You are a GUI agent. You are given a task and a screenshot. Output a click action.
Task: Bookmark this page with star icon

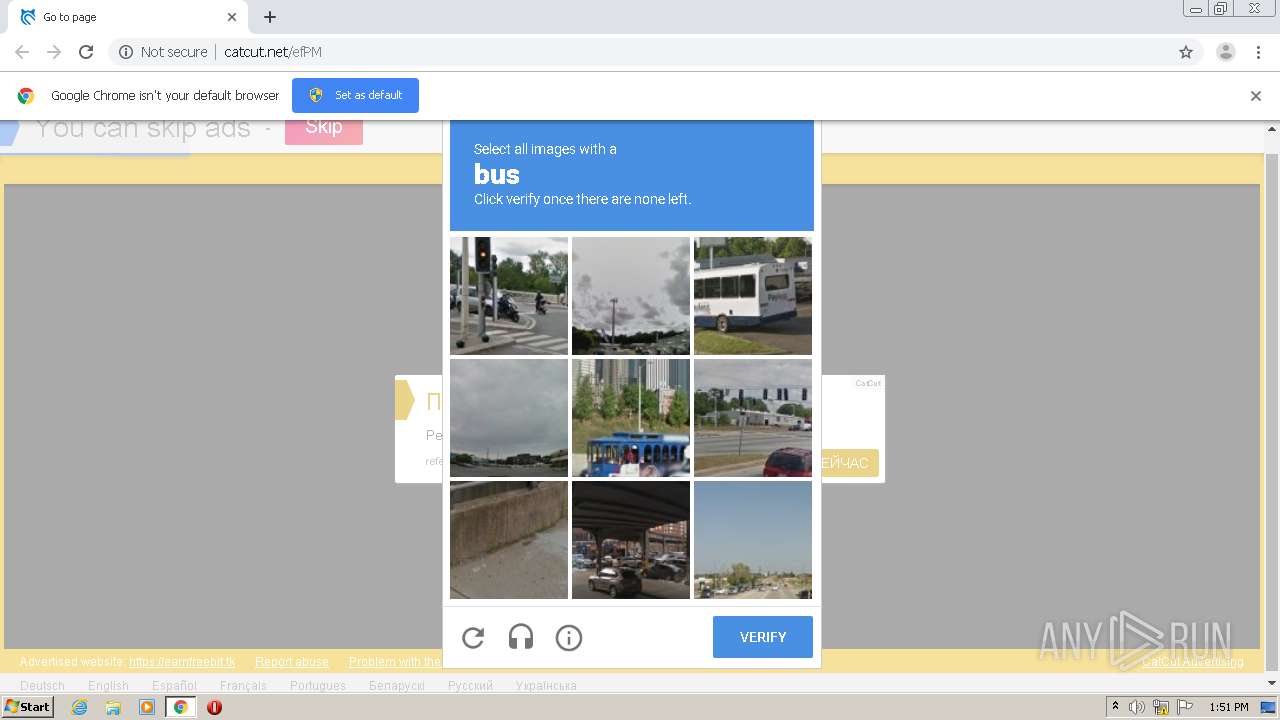pos(1186,52)
